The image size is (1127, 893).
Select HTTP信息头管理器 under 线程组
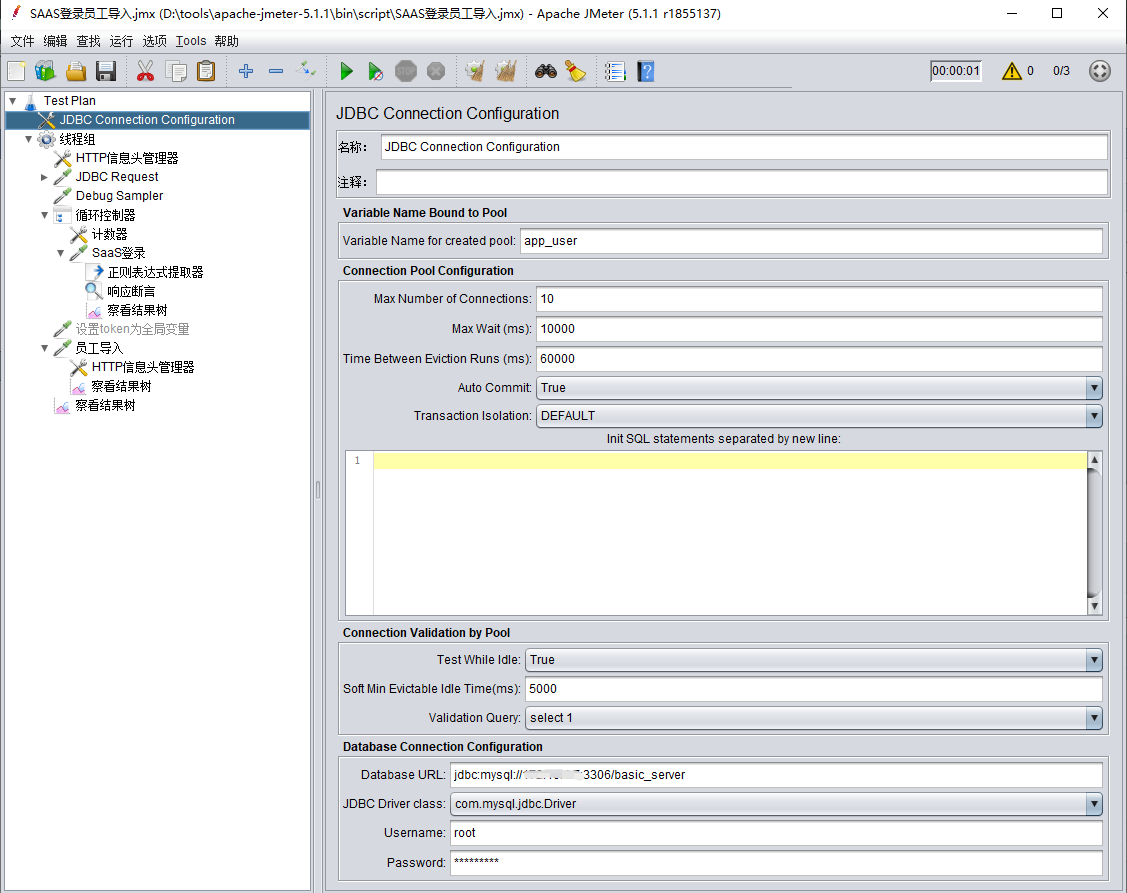[126, 158]
